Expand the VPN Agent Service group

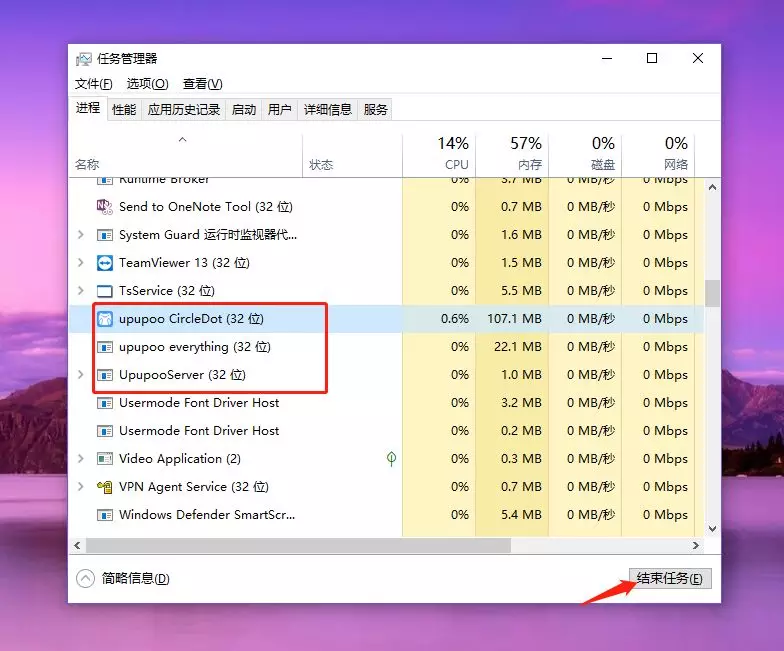coord(80,486)
